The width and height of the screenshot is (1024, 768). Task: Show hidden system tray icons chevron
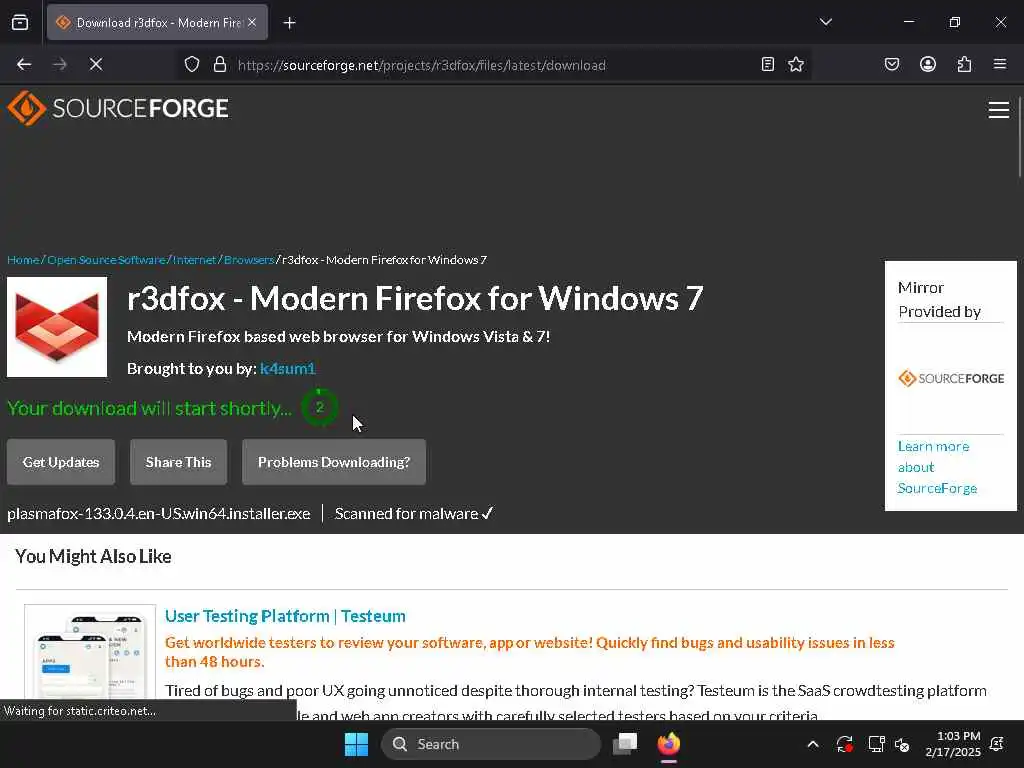(x=813, y=744)
